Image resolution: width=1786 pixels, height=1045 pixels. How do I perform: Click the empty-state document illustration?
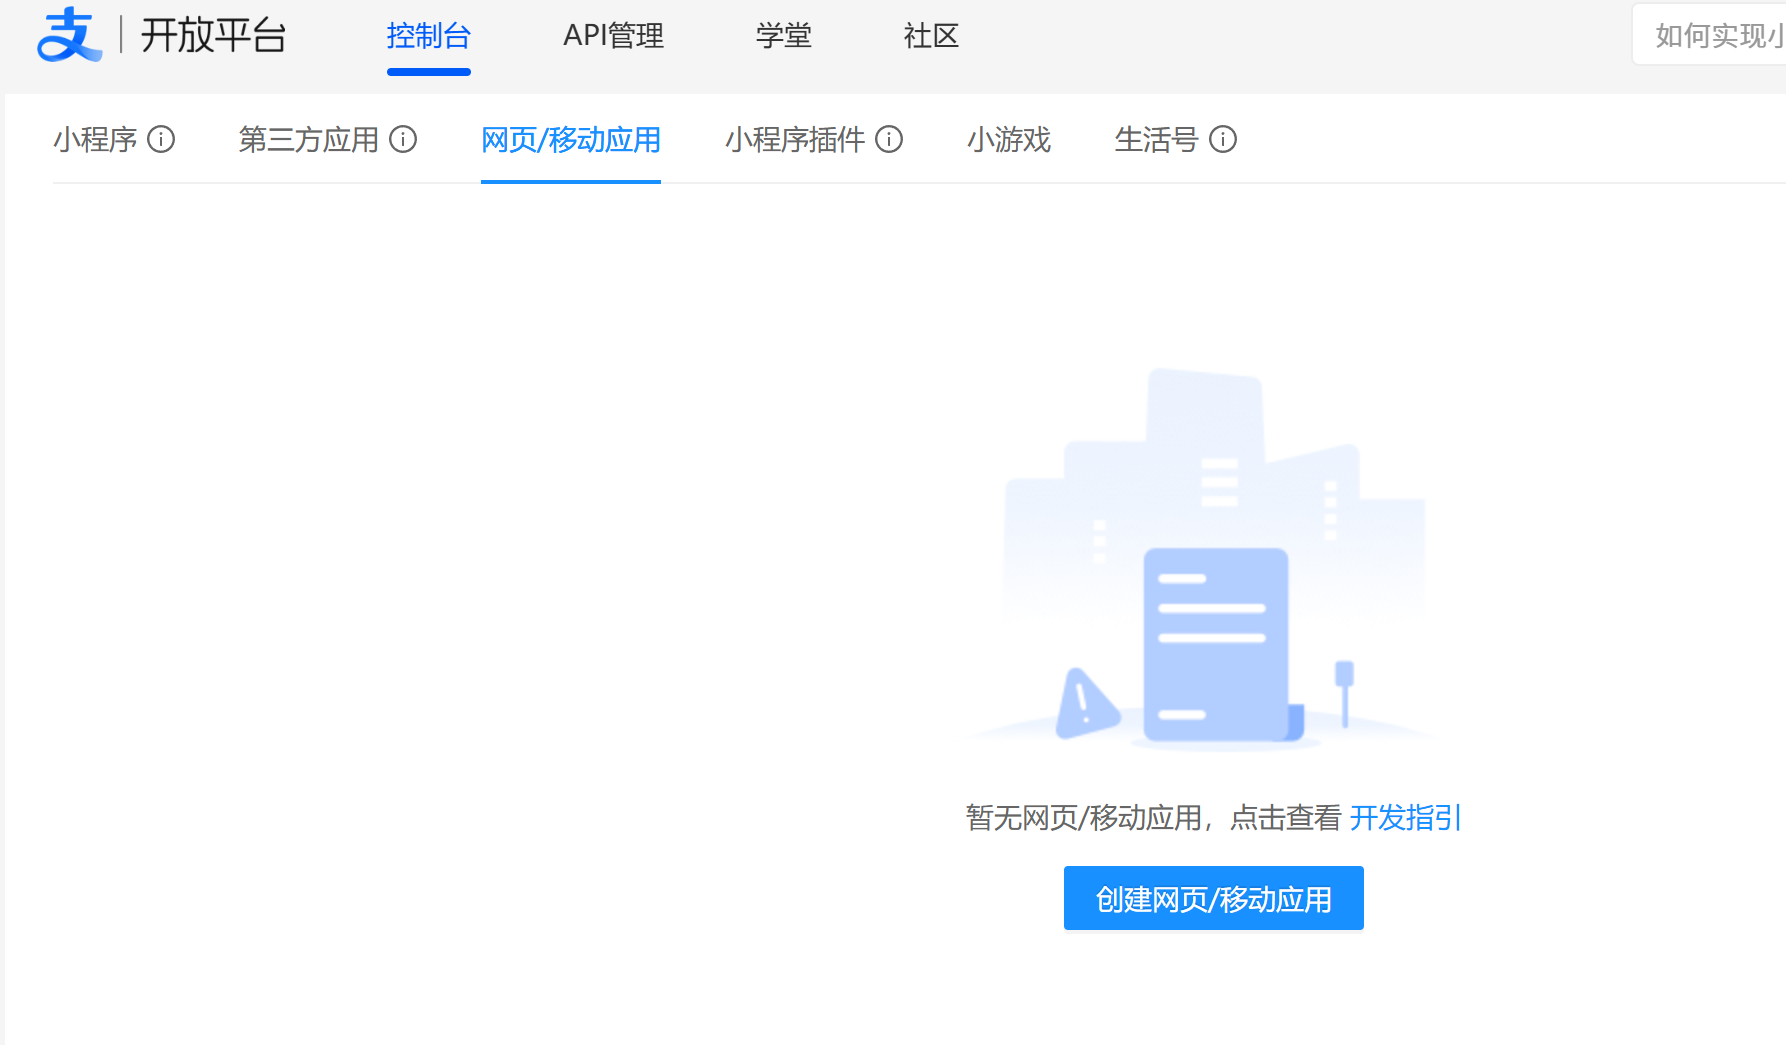[1205, 560]
